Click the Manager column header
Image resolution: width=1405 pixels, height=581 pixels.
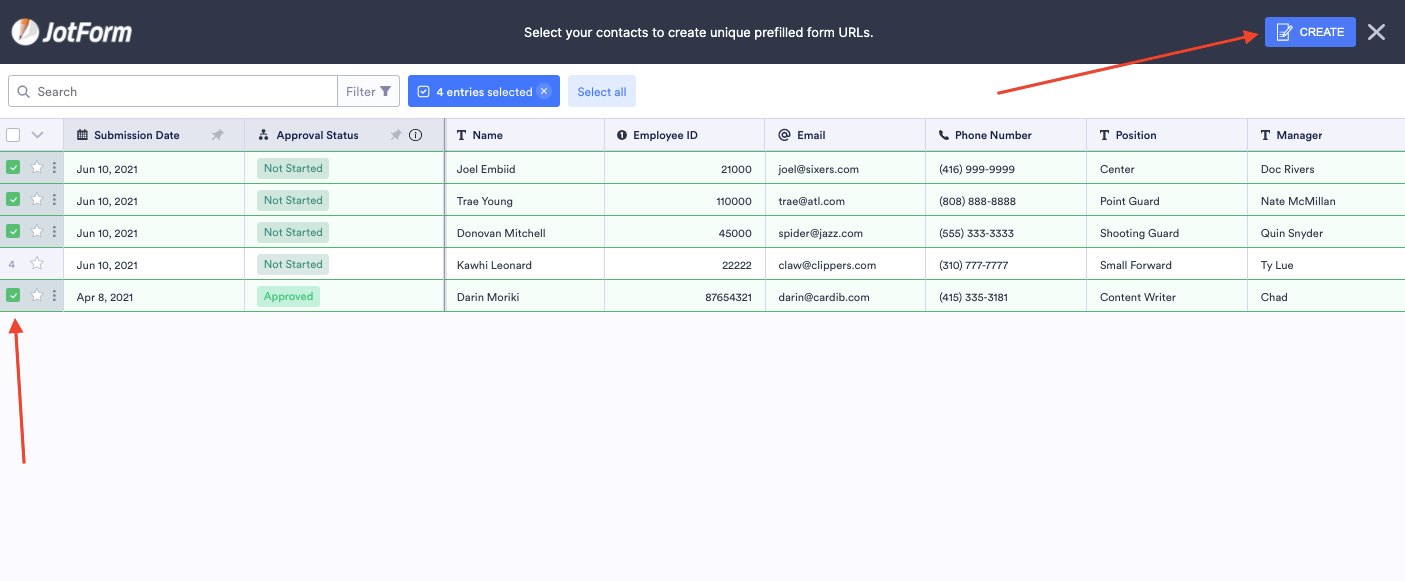click(x=1326, y=135)
